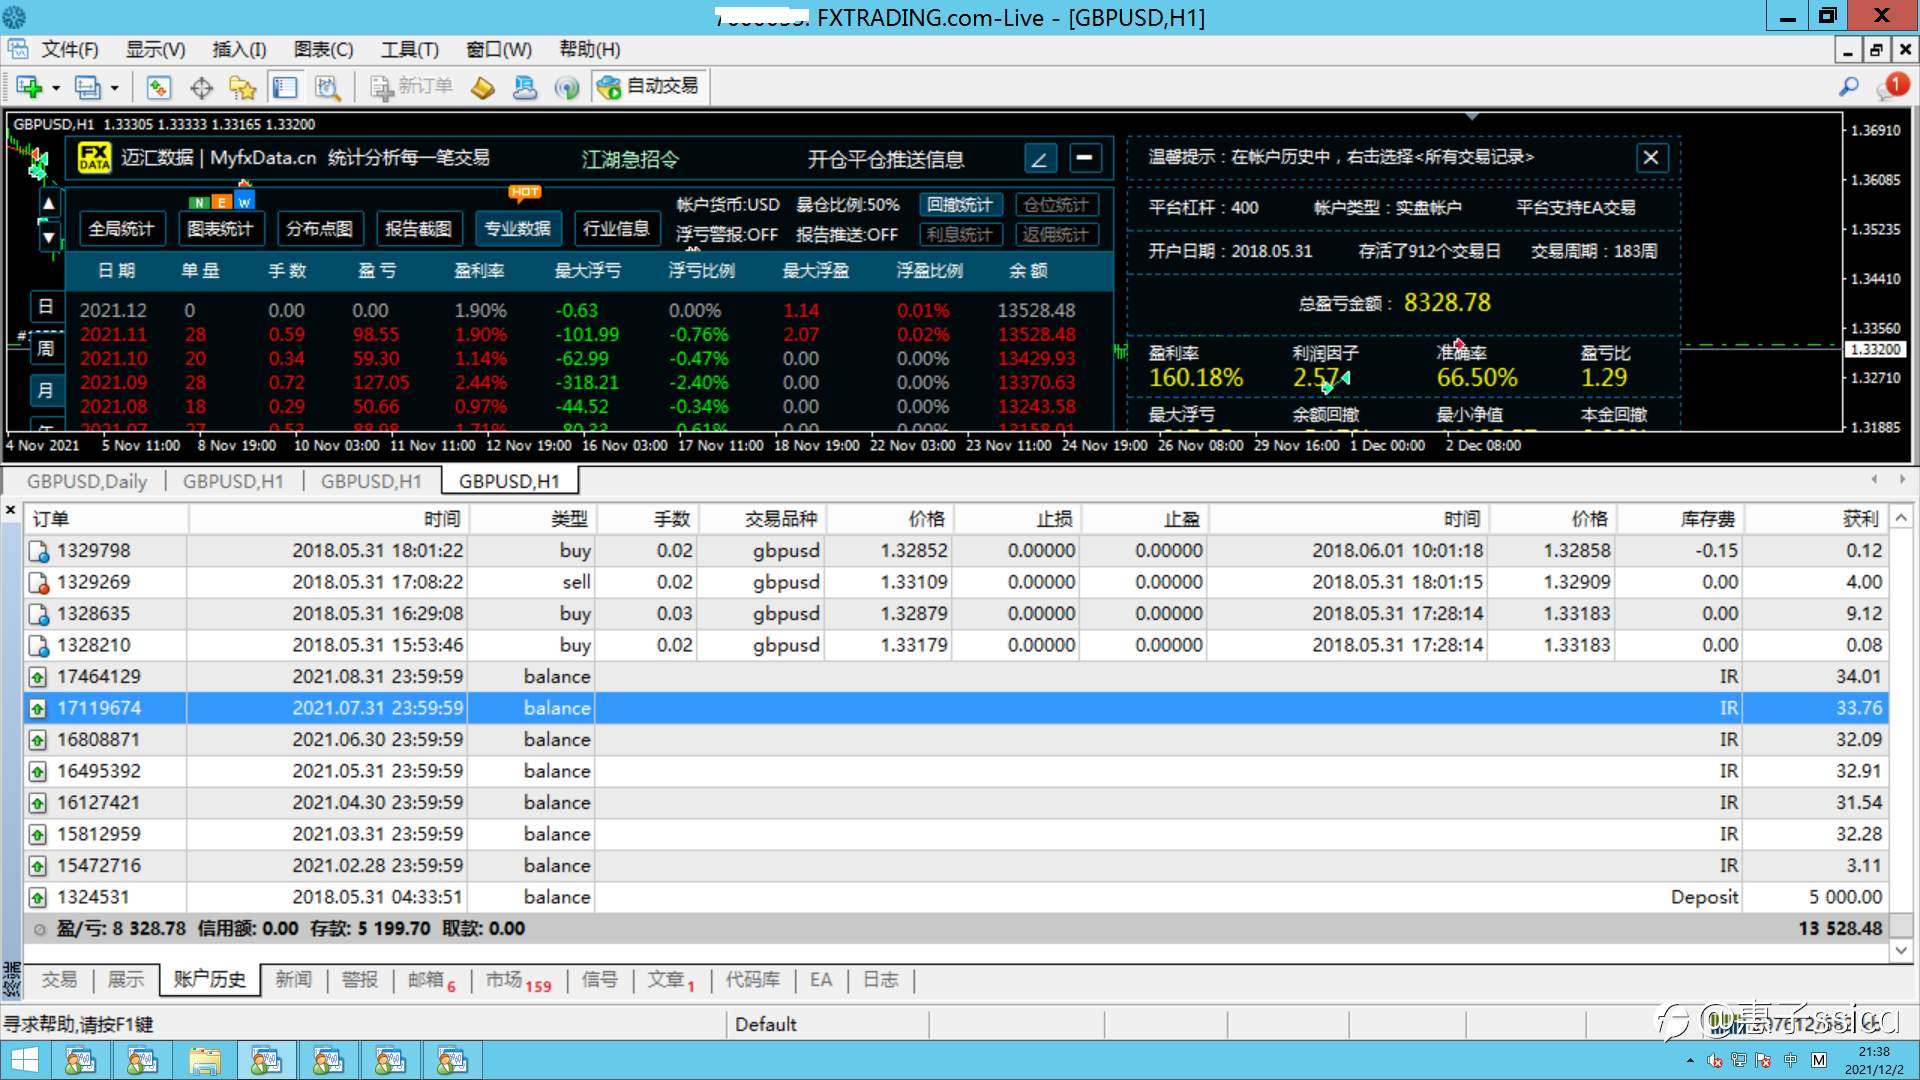Open the Navigator star-folder icon
1920x1080 pixels.
pyautogui.click(x=242, y=88)
